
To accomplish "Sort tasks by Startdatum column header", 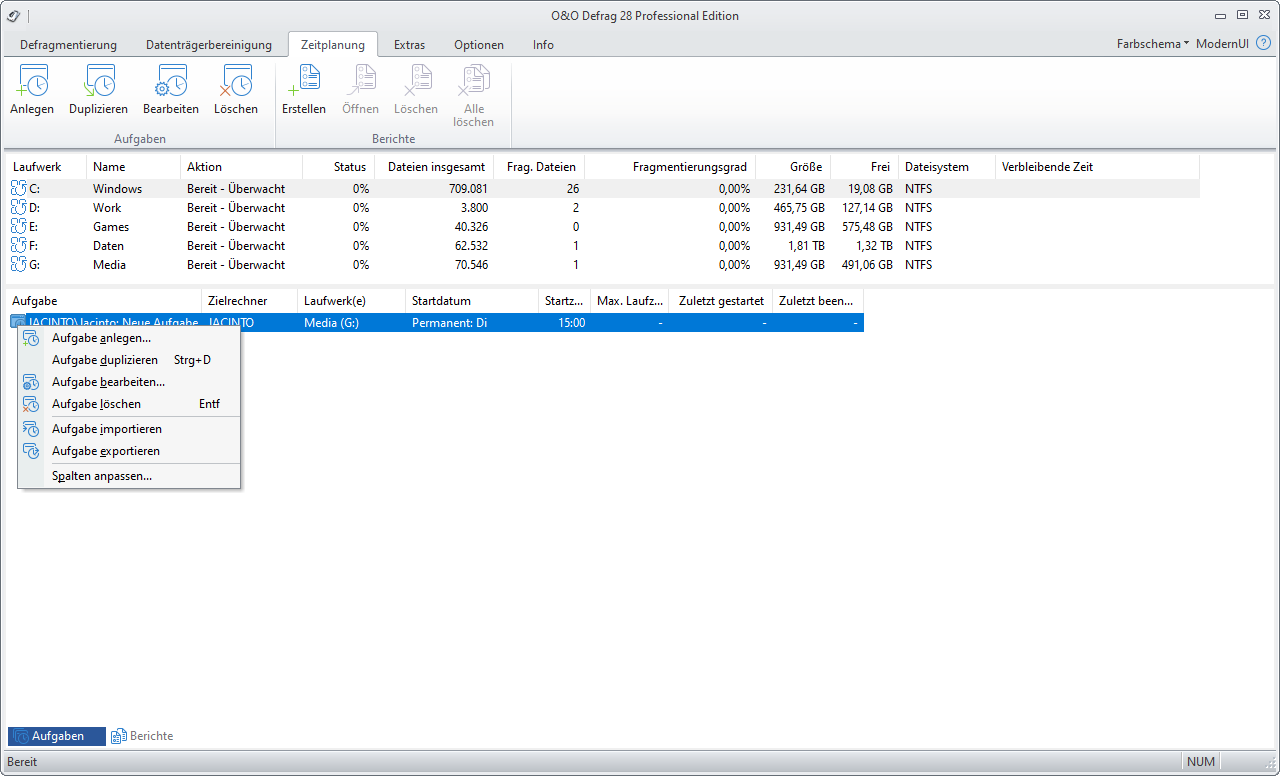I will (x=471, y=301).
